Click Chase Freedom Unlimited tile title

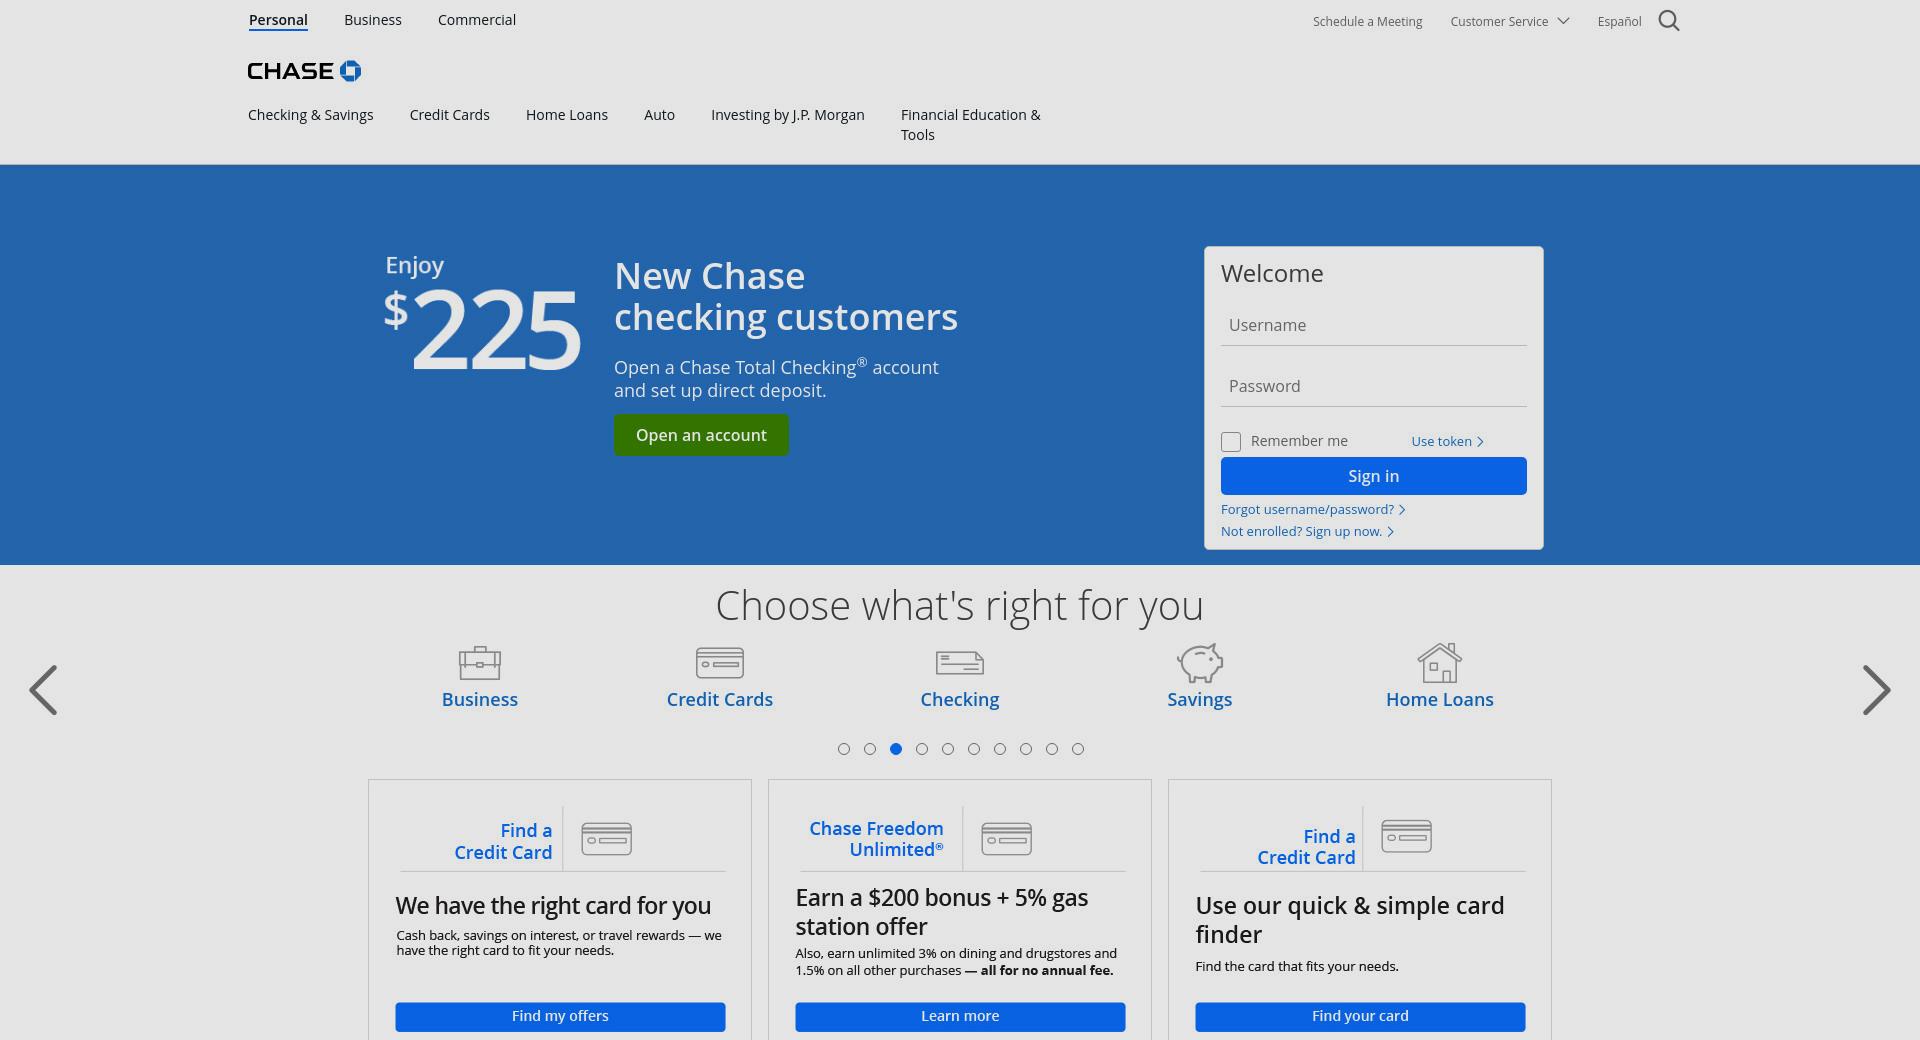pos(877,839)
